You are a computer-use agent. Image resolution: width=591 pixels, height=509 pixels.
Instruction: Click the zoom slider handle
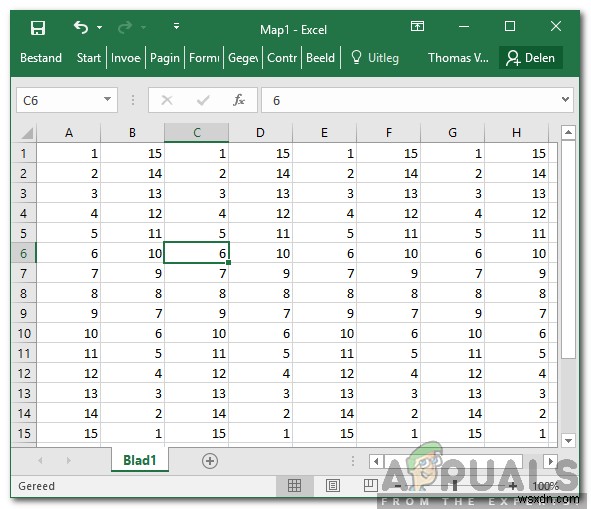[455, 486]
